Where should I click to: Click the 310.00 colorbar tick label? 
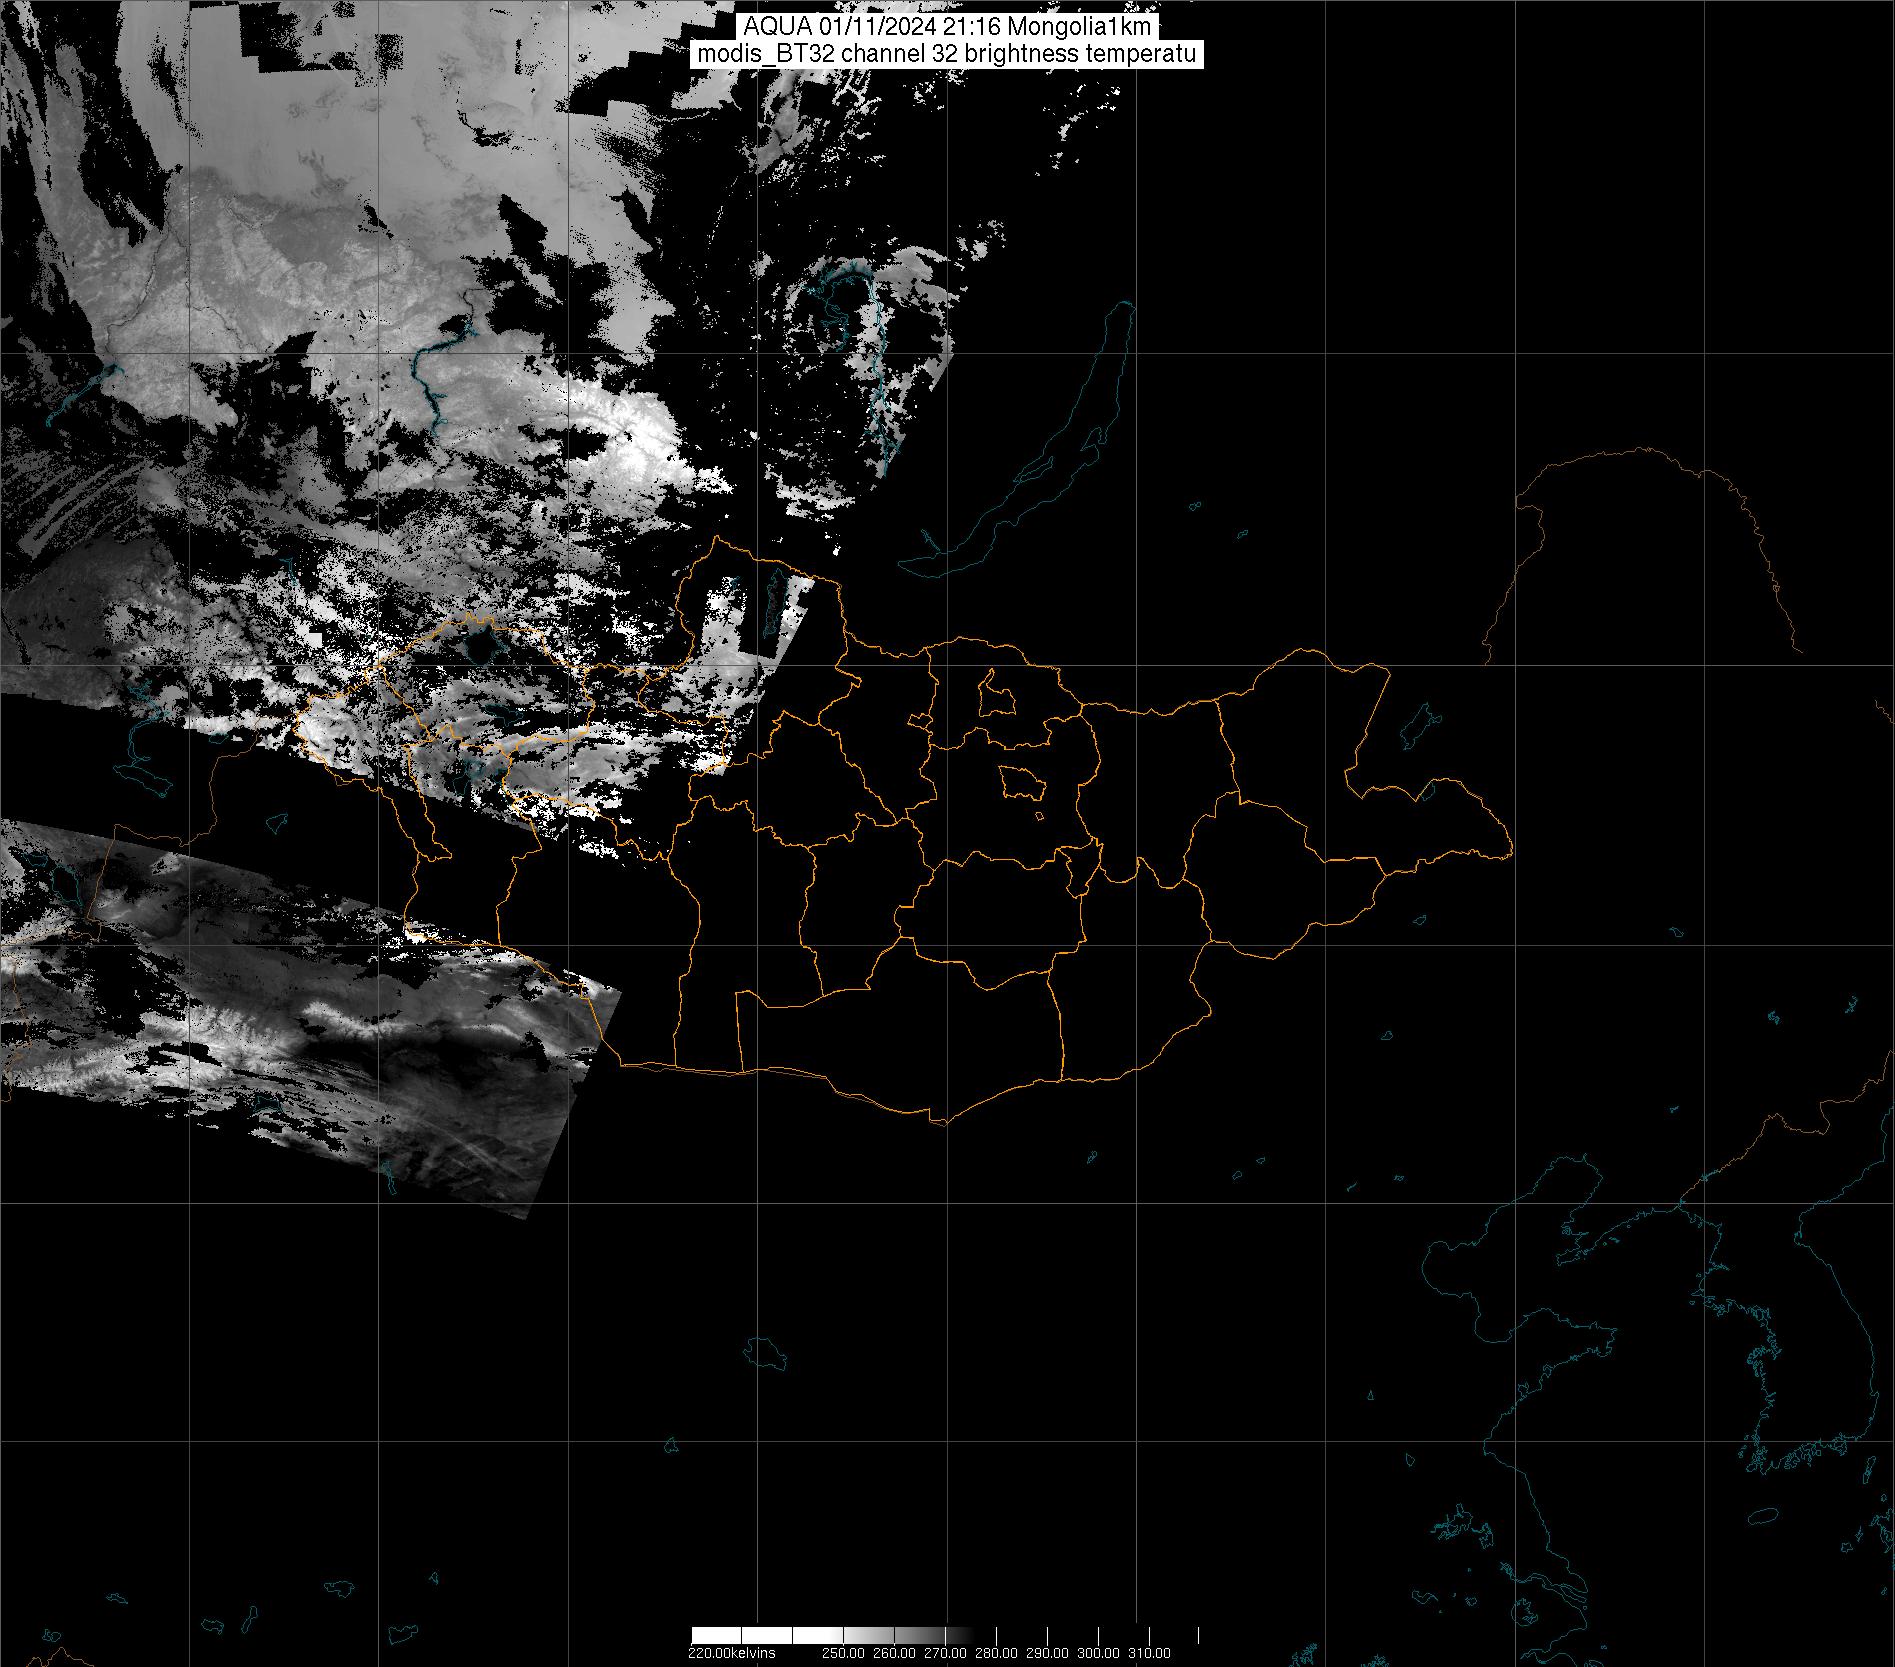point(1150,1652)
